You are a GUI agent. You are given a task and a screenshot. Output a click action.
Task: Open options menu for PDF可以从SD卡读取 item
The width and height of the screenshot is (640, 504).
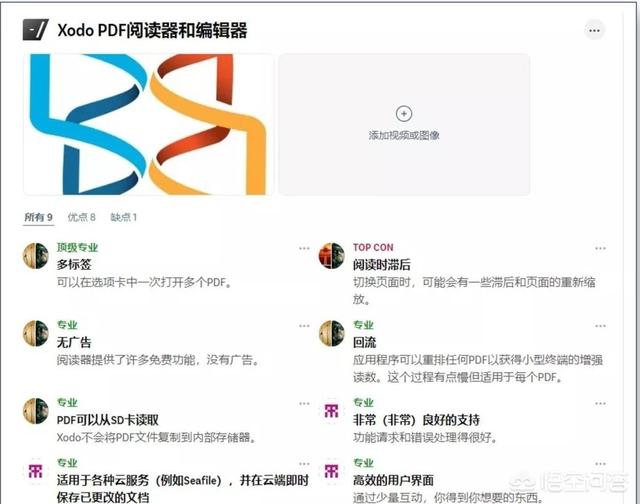[x=304, y=403]
